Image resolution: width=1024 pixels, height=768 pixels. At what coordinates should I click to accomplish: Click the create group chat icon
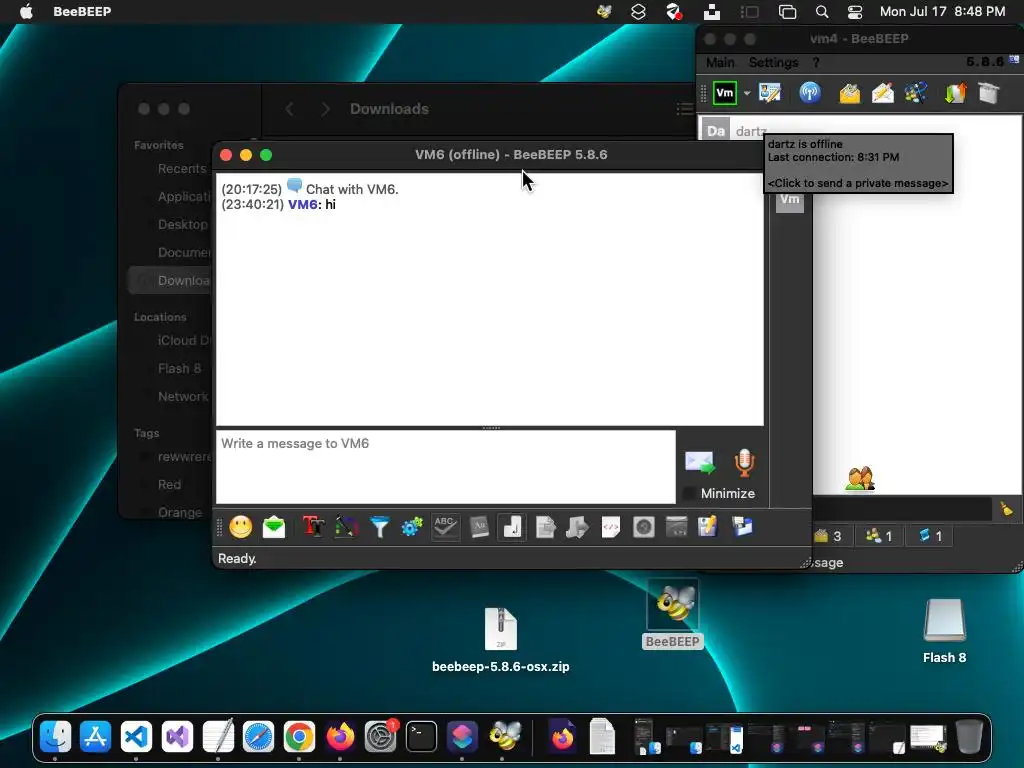pos(916,93)
